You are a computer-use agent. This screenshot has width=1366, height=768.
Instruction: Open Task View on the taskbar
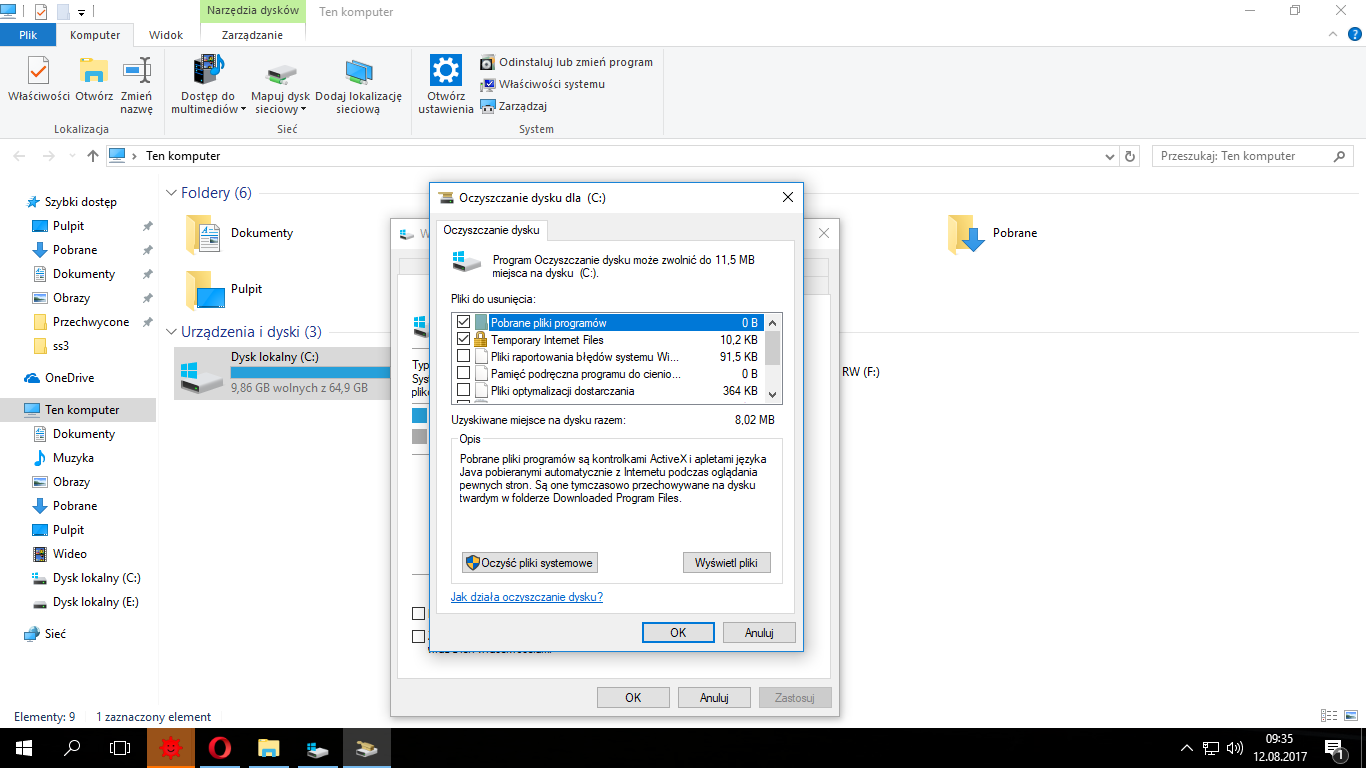coord(120,748)
